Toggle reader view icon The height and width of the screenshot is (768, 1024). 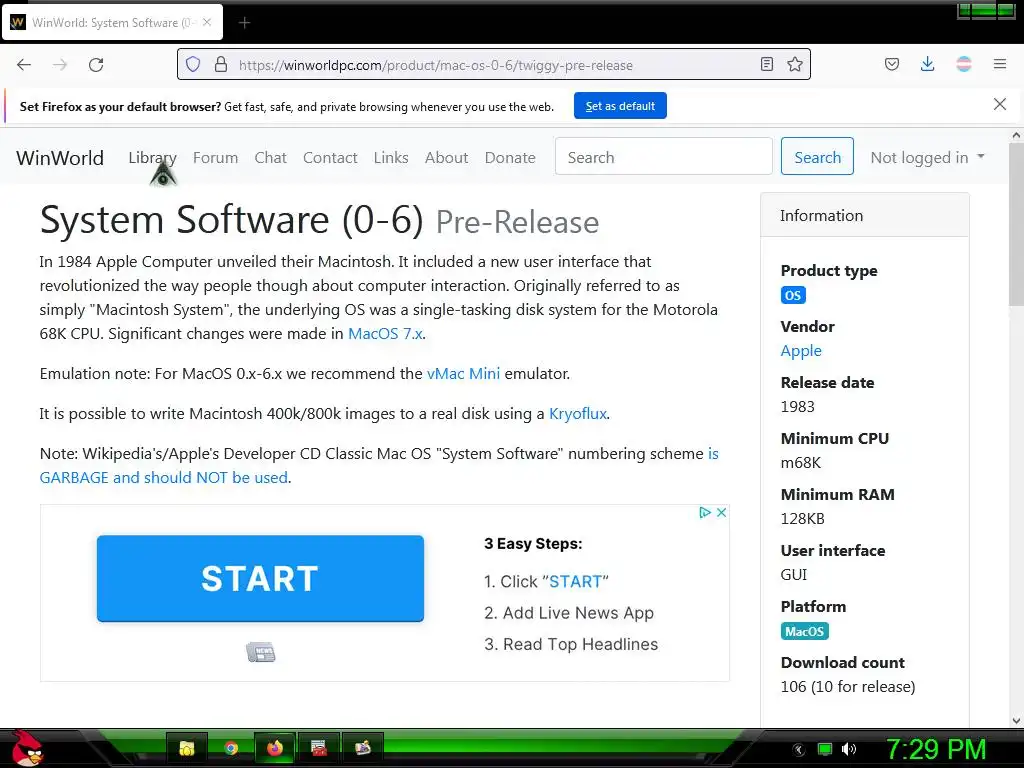tap(767, 64)
